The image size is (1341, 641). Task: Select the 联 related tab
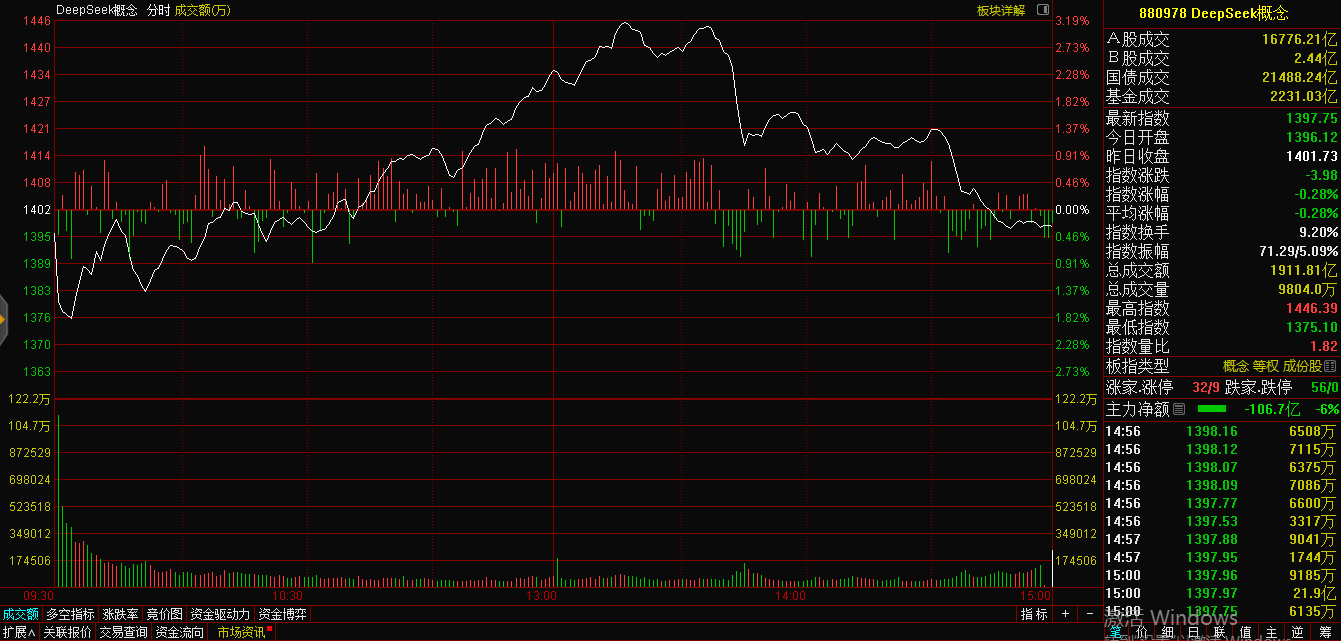pos(1220,632)
